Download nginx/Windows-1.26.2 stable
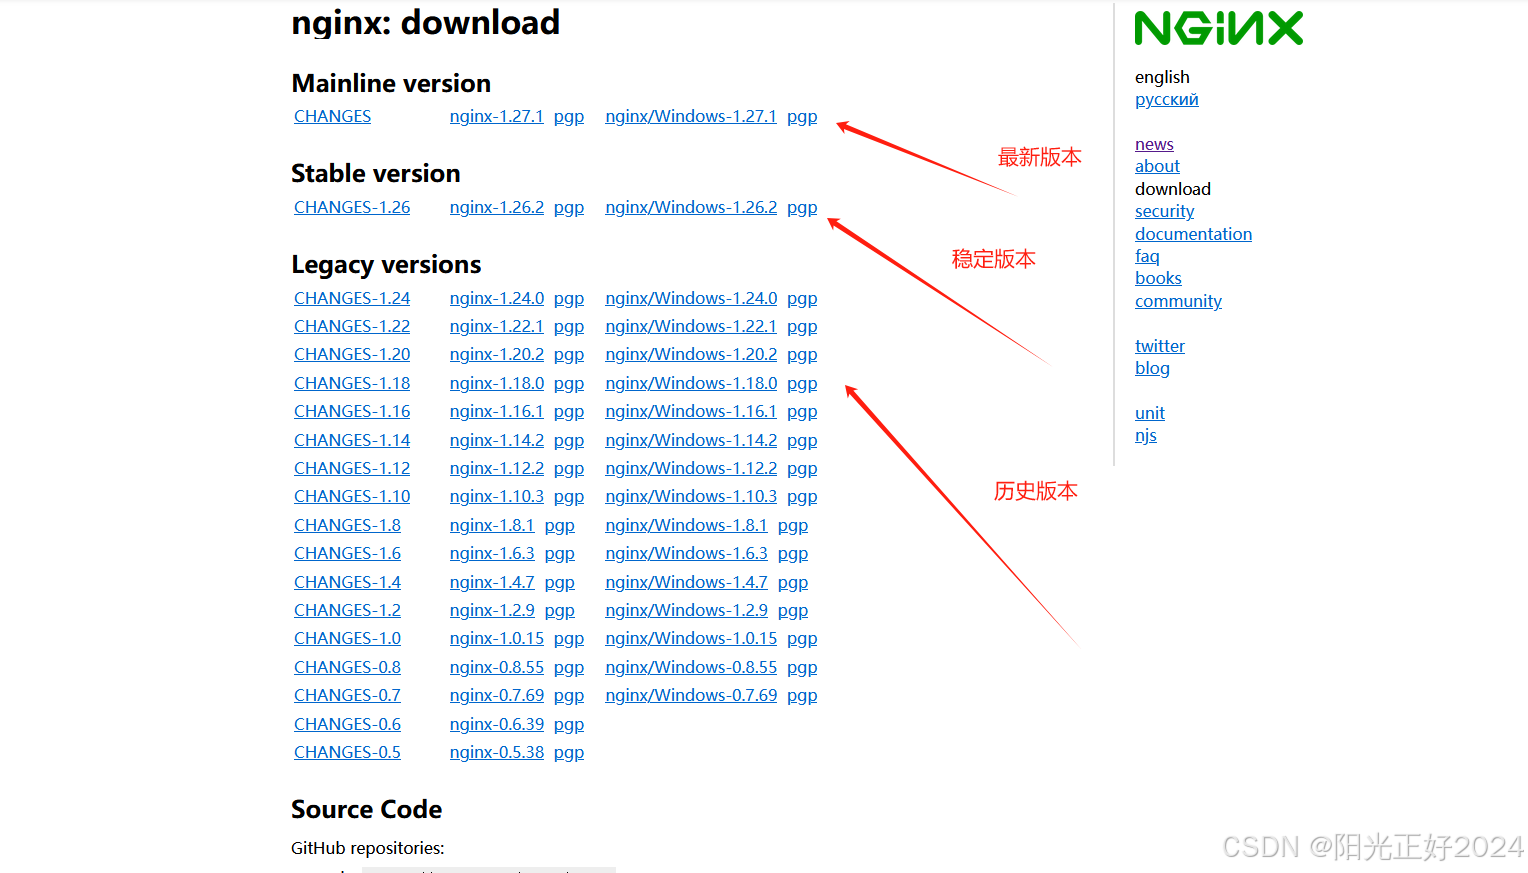The image size is (1528, 873). coord(691,207)
